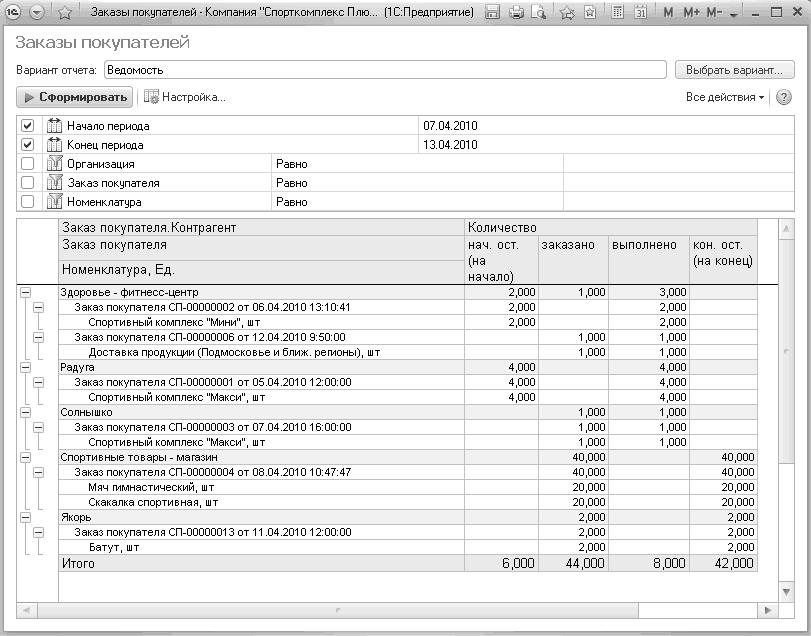Click the help question mark icon

784,97
